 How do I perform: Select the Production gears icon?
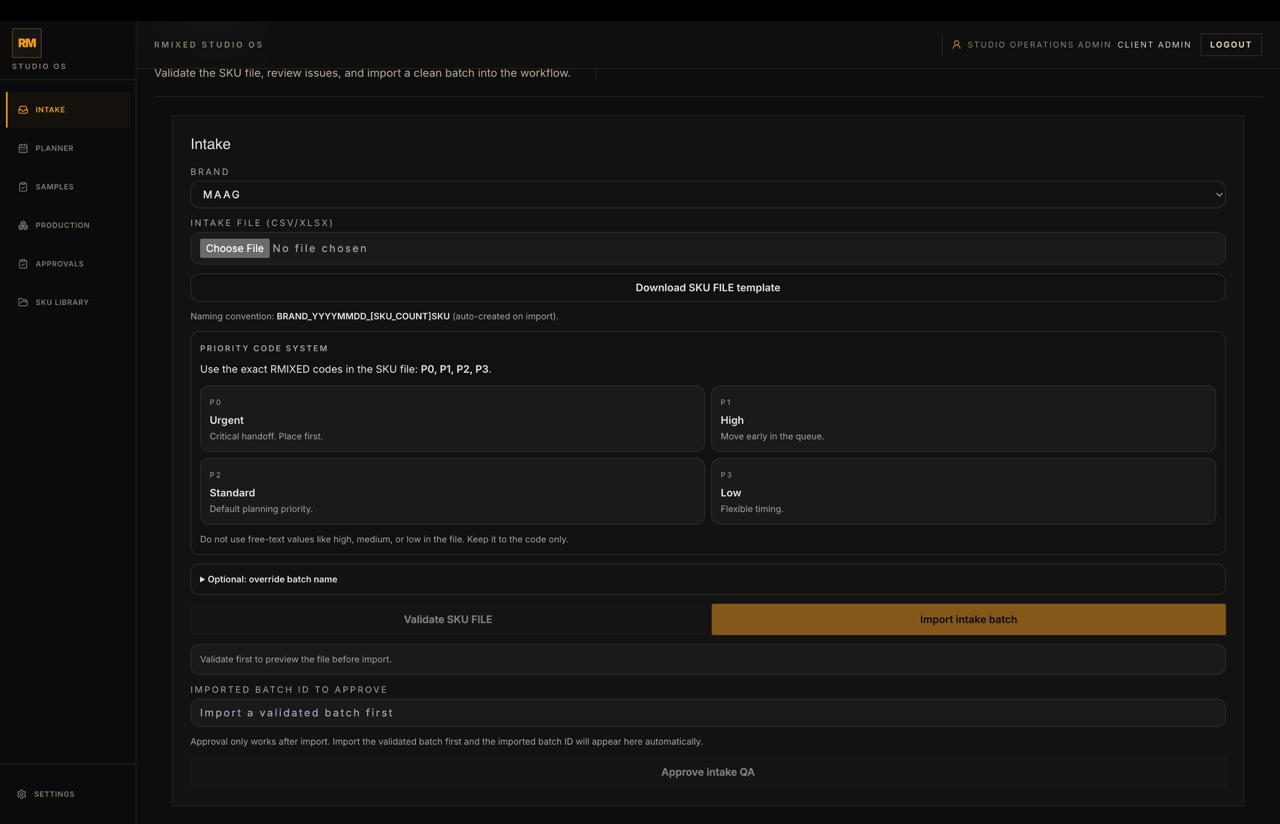22,225
